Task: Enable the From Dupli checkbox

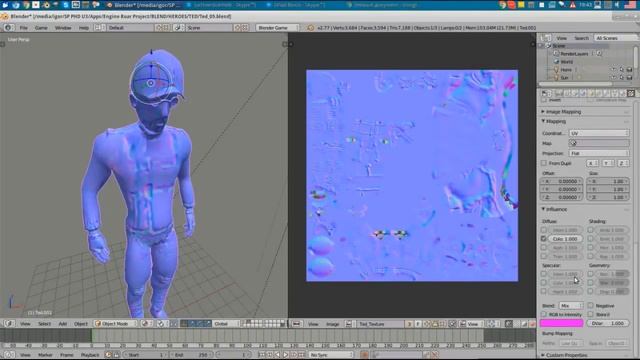Action: click(x=544, y=163)
